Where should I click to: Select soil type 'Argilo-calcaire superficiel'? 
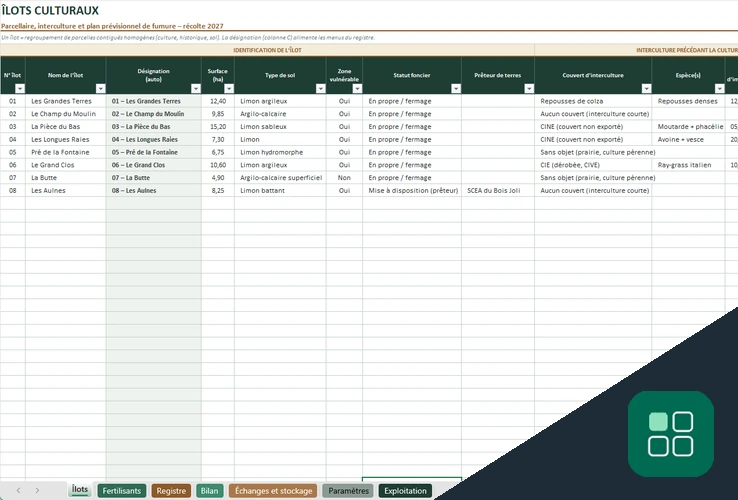coord(281,177)
